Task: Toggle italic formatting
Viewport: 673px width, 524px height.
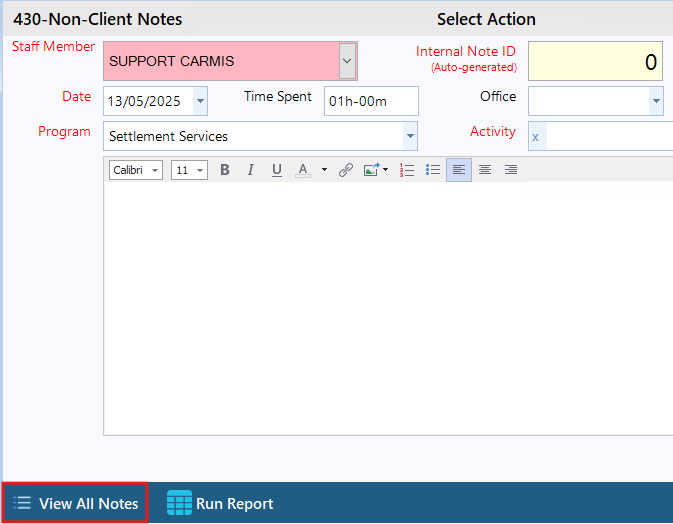Action: coord(251,170)
